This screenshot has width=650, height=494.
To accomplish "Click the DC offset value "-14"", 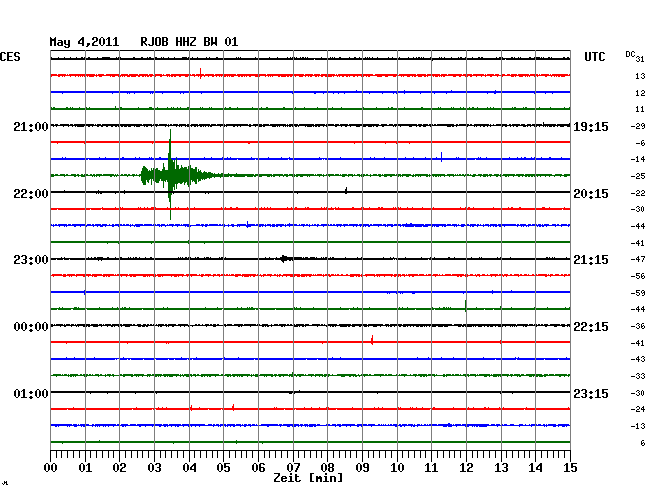I will coord(638,159).
